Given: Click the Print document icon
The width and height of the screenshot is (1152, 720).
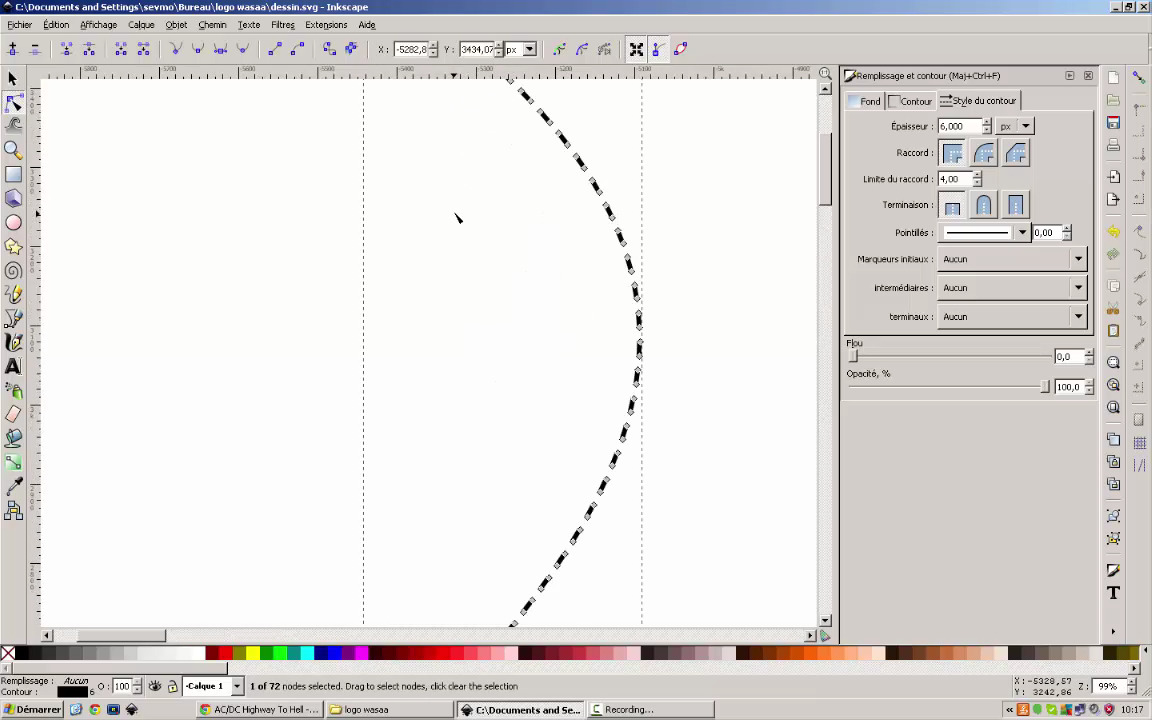Looking at the screenshot, I should coord(1113,145).
